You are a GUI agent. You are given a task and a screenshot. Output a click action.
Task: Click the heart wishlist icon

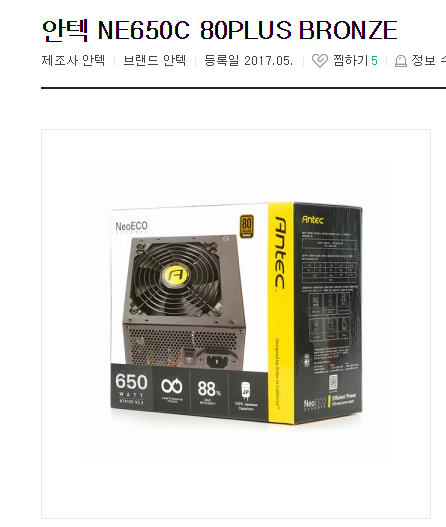320,61
